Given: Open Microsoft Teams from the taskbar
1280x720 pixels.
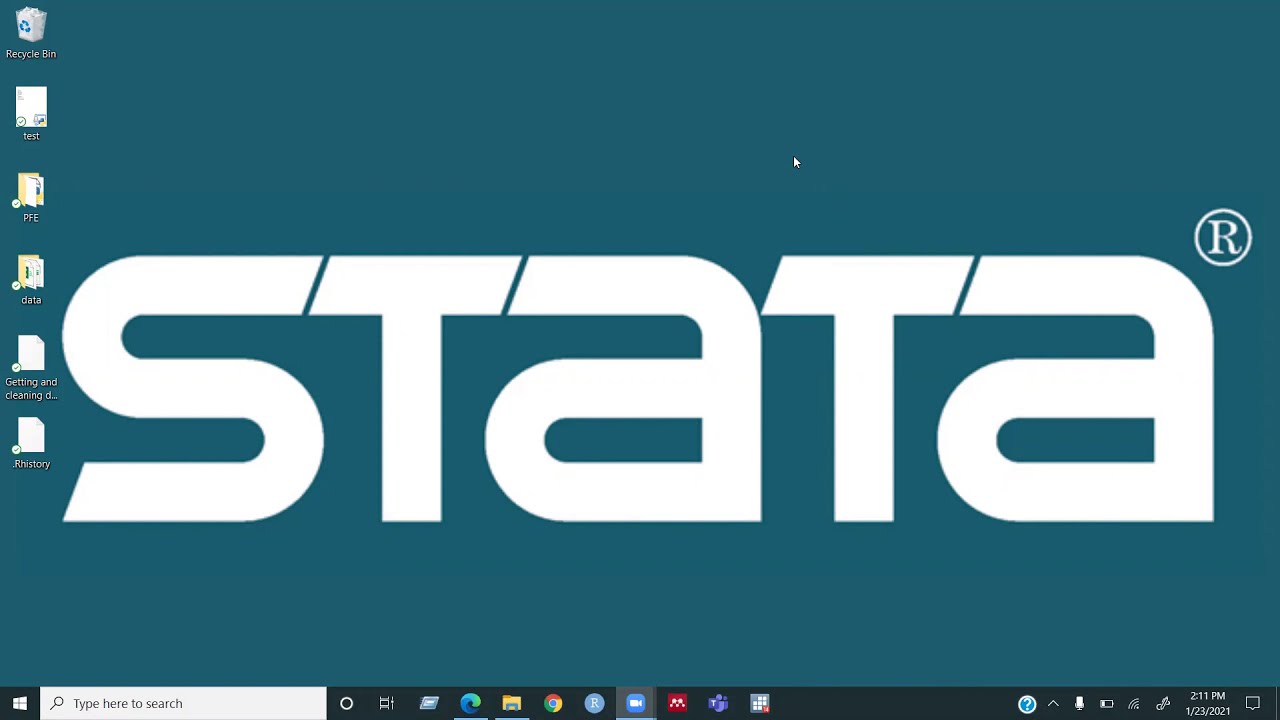Looking at the screenshot, I should (718, 703).
